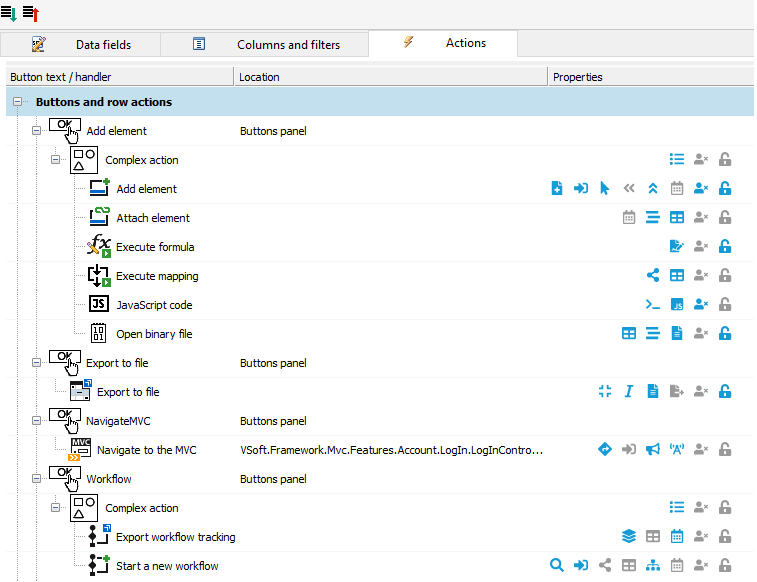Click the move down toolbar icon
Image resolution: width=757 pixels, height=582 pixels.
(9, 13)
